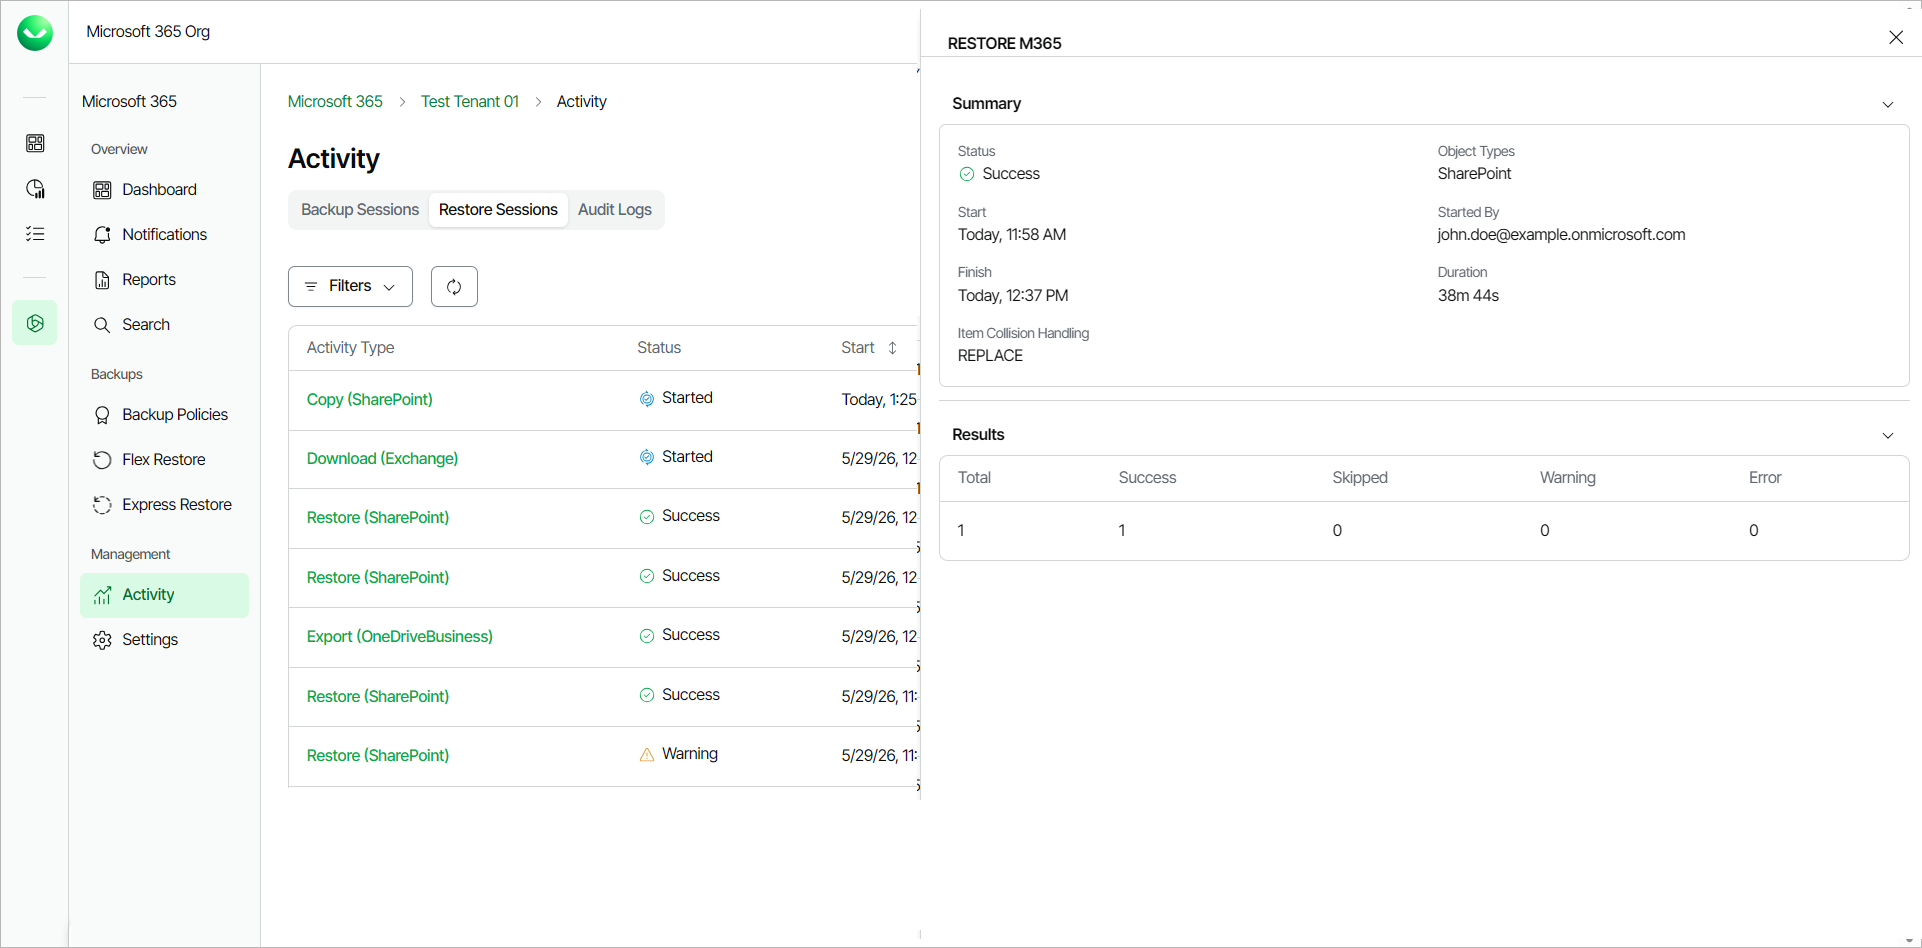This screenshot has height=948, width=1922.
Task: Click Microsoft 365 Org title
Action: tap(148, 32)
